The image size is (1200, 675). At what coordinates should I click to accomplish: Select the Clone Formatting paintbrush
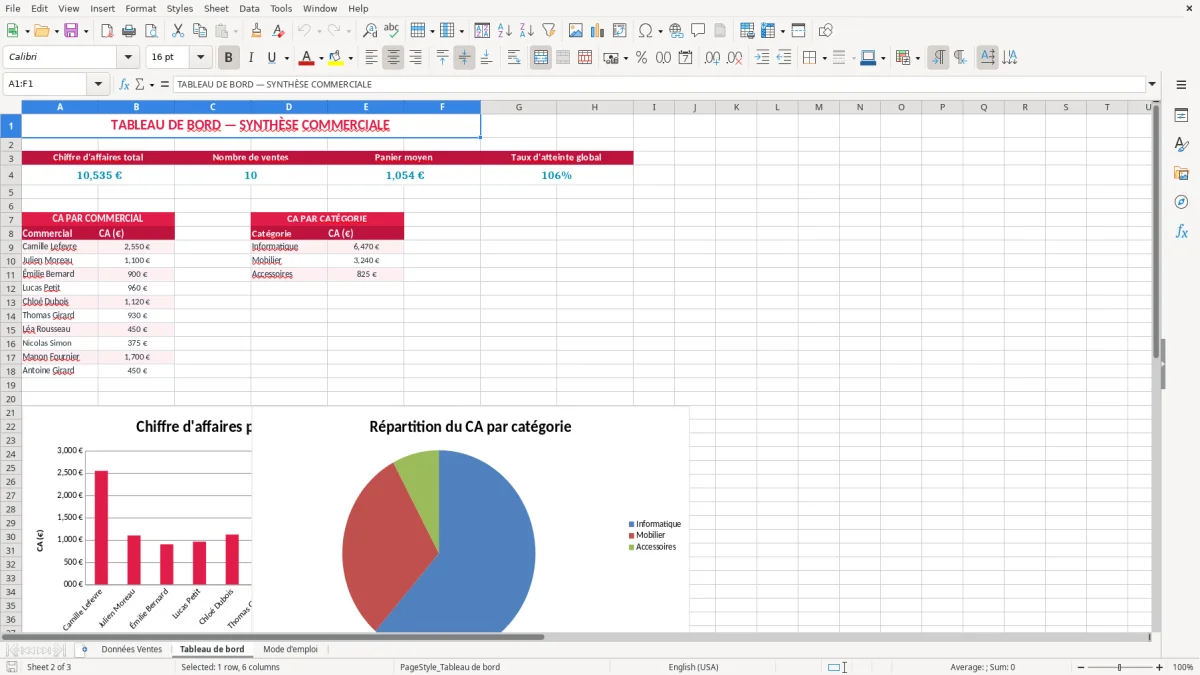[257, 30]
